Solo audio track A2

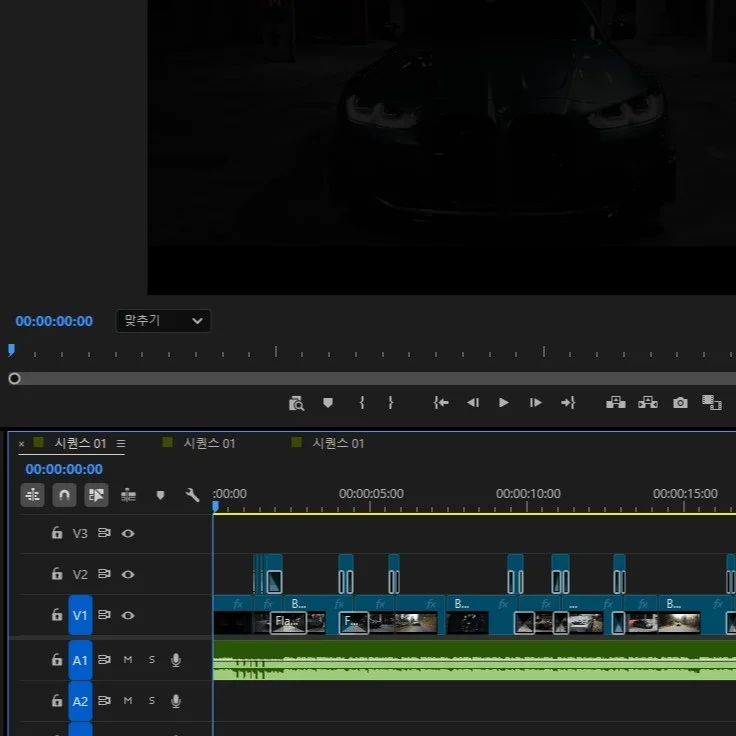pos(152,700)
